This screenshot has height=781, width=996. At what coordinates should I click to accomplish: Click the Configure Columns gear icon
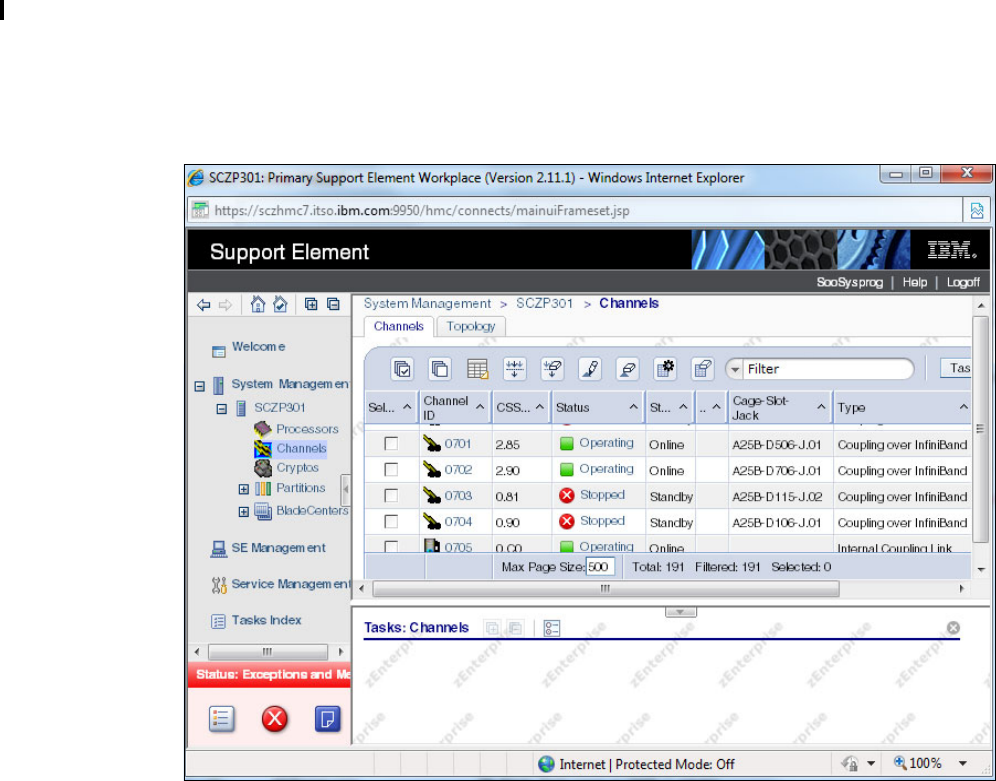click(x=664, y=369)
